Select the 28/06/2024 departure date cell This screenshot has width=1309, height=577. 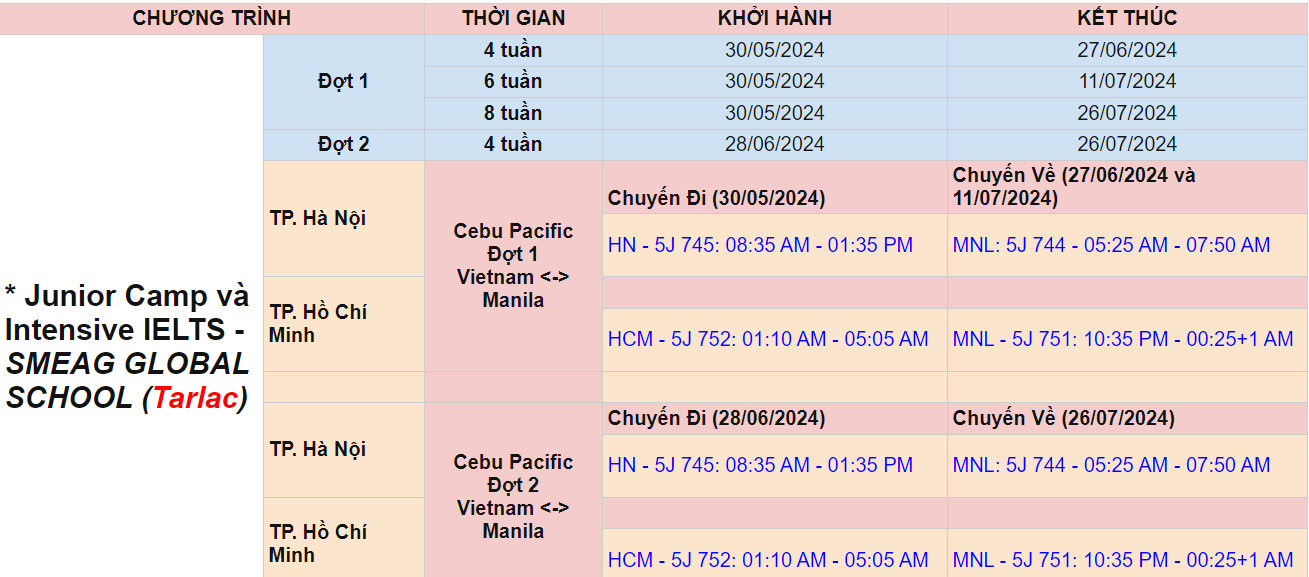pos(774,144)
